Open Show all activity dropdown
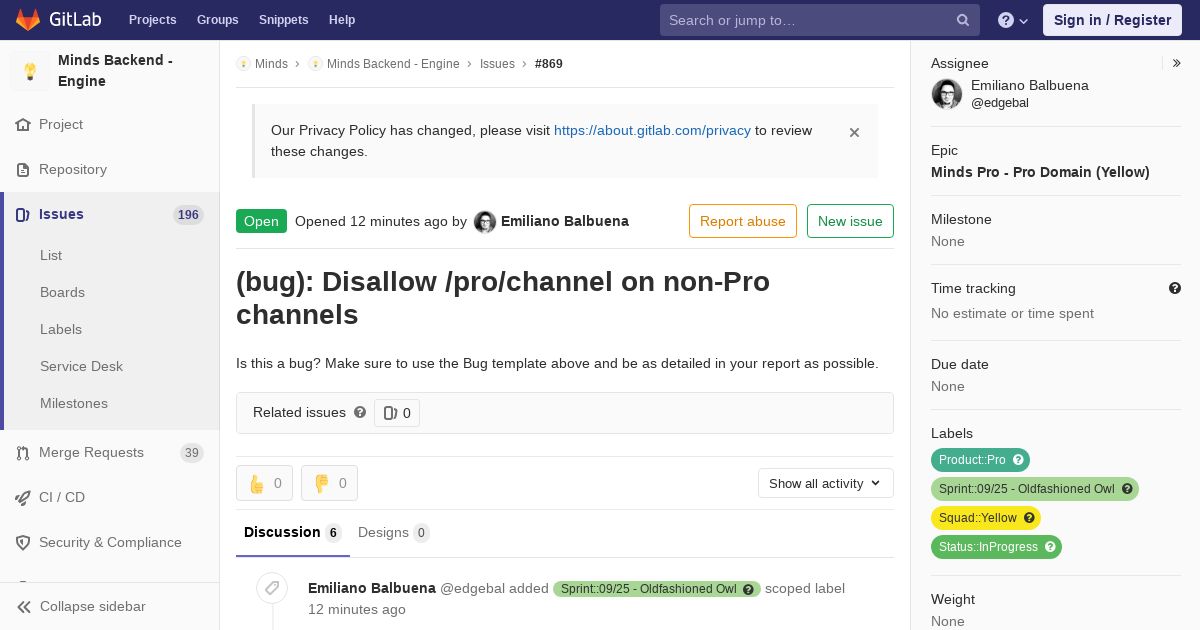 click(x=826, y=483)
